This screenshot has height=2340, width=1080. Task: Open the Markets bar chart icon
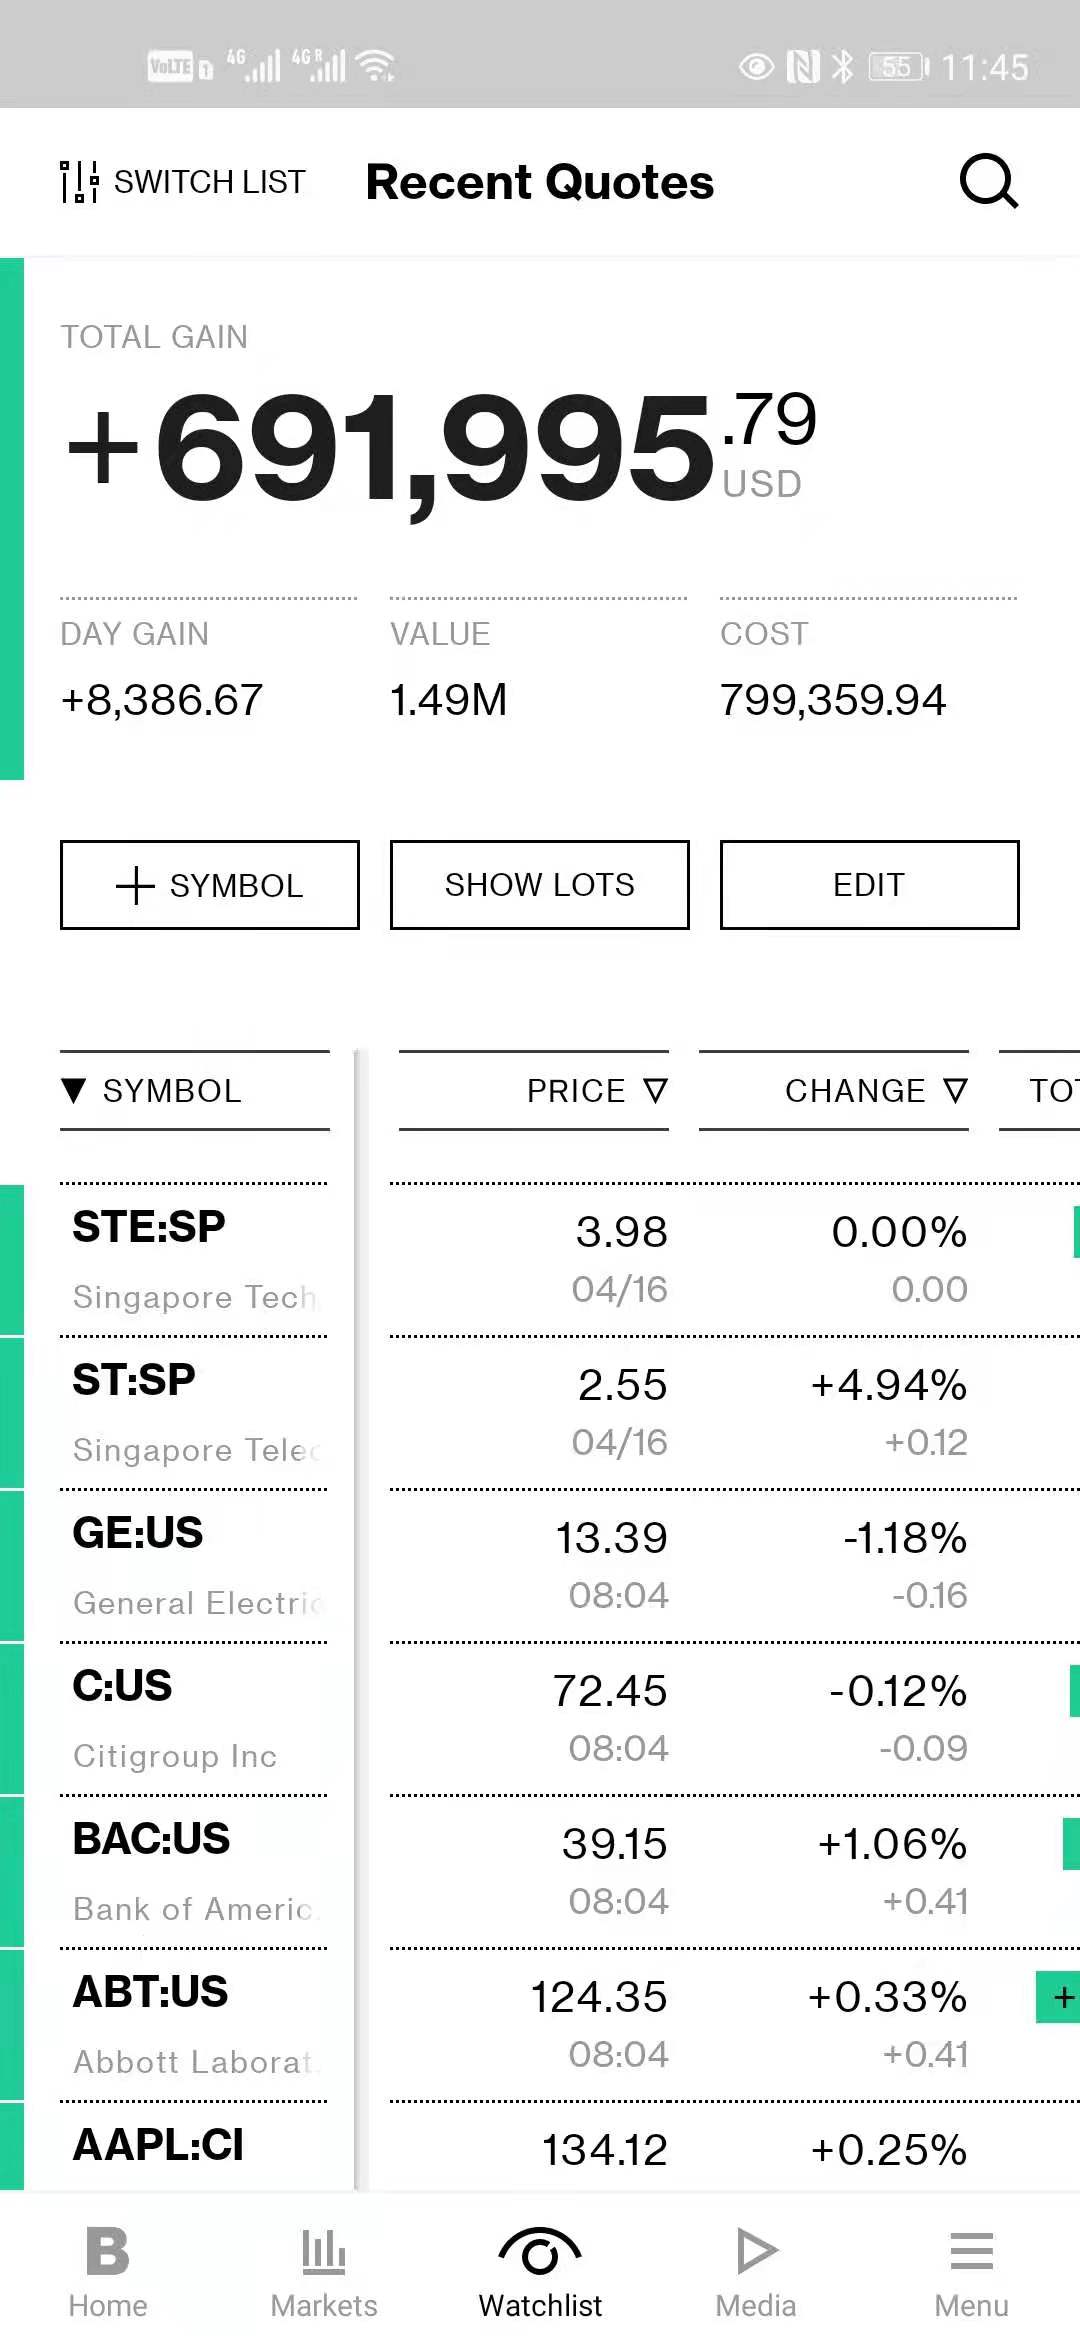pyautogui.click(x=324, y=2251)
